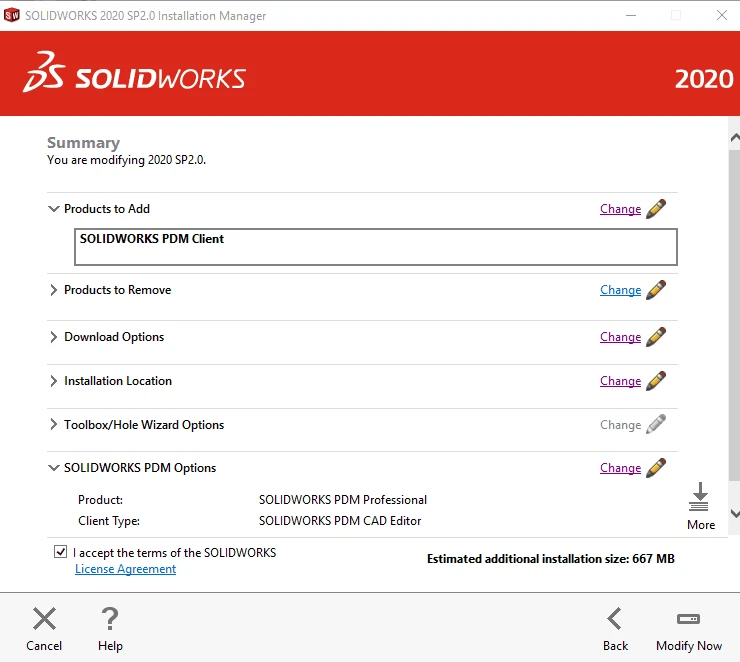
Task: Click the vertical scrollbar down arrow
Action: 733,513
